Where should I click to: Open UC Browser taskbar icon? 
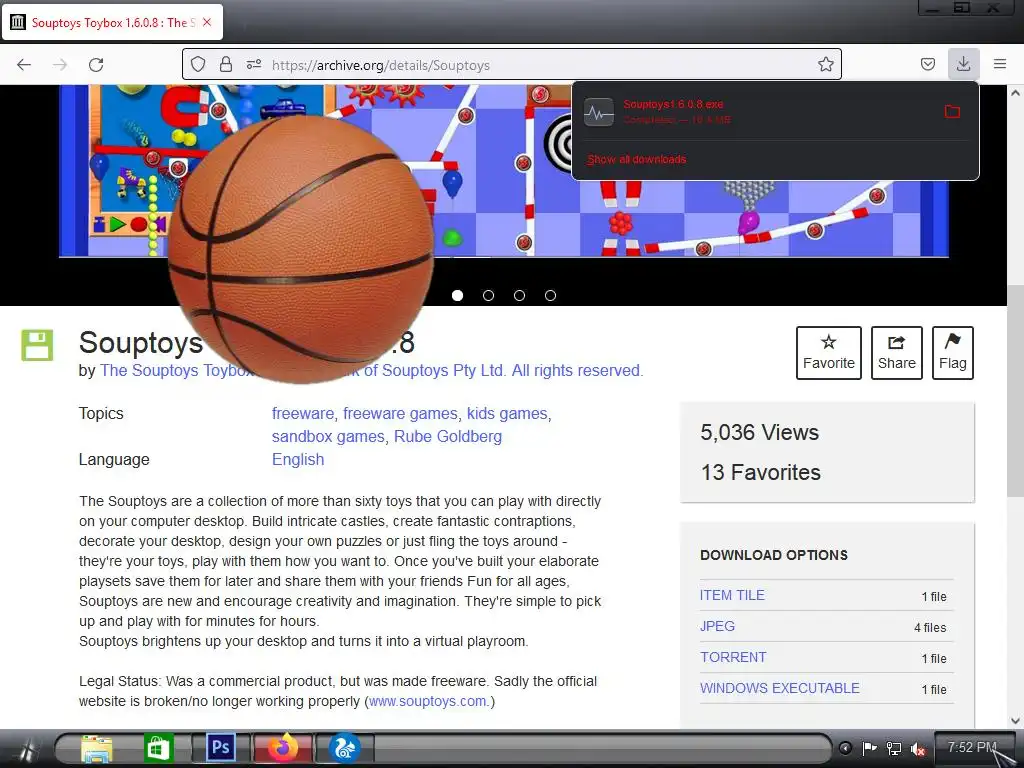pyautogui.click(x=344, y=748)
